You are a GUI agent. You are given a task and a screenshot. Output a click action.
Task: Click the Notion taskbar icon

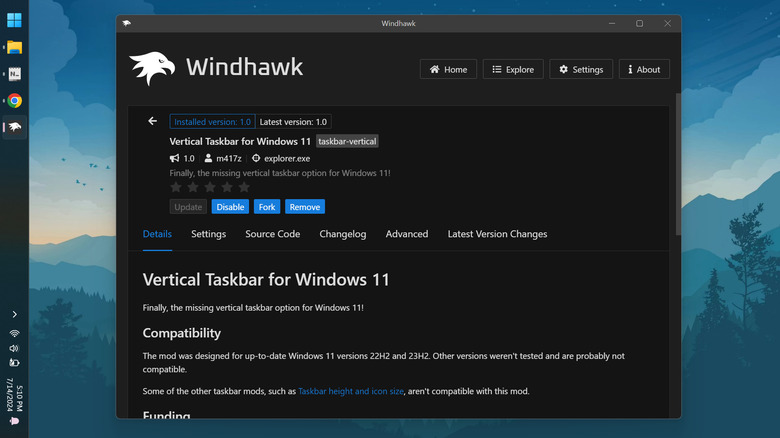(x=15, y=74)
